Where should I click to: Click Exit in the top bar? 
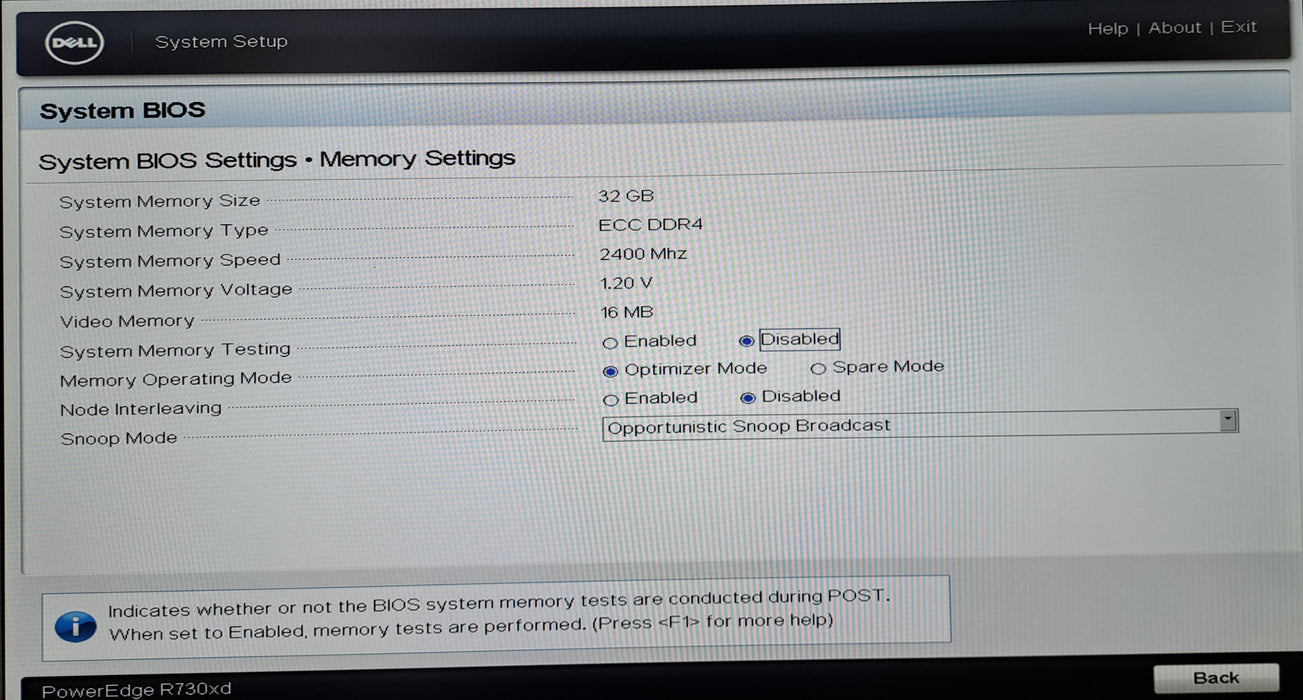pos(1238,27)
